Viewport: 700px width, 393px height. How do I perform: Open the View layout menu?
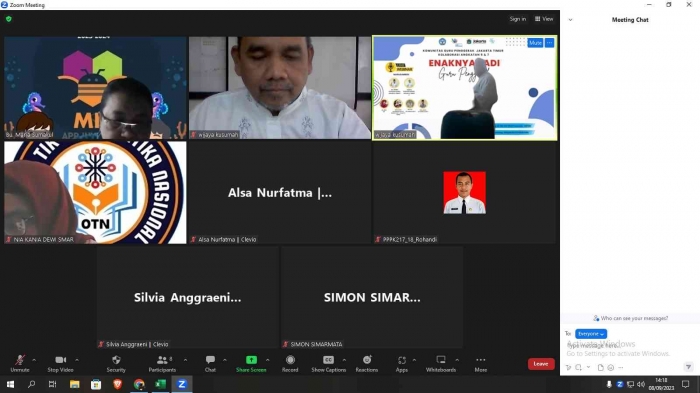click(x=544, y=19)
